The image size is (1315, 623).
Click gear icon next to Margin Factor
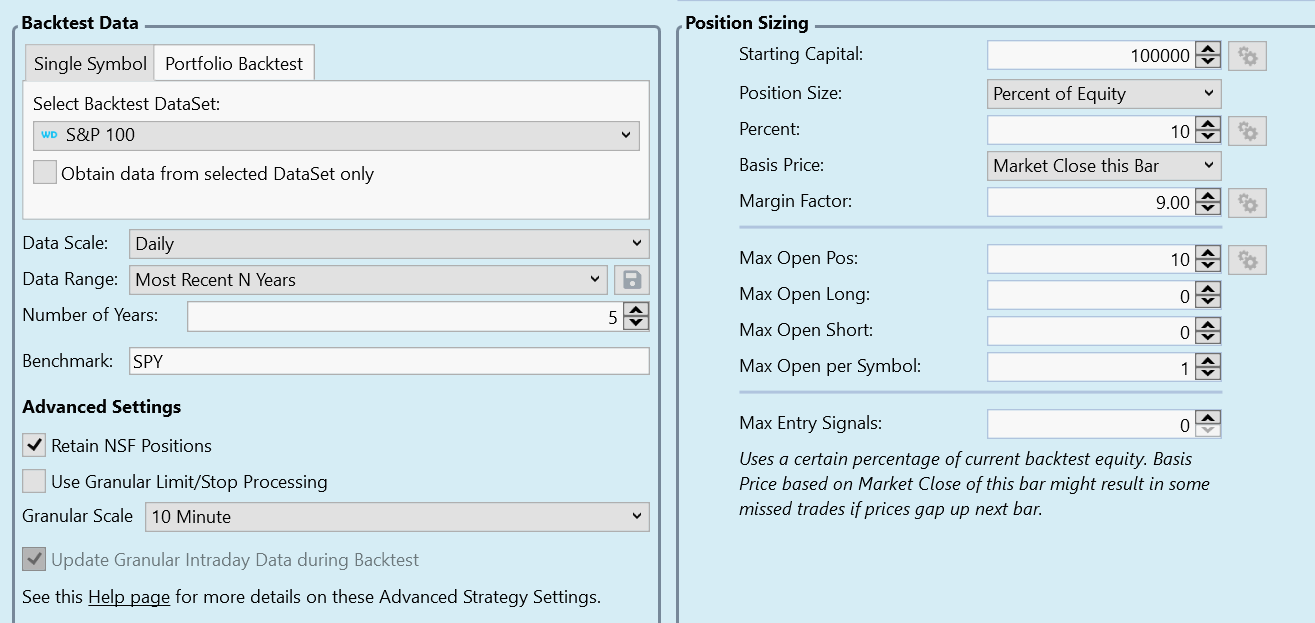click(1247, 203)
